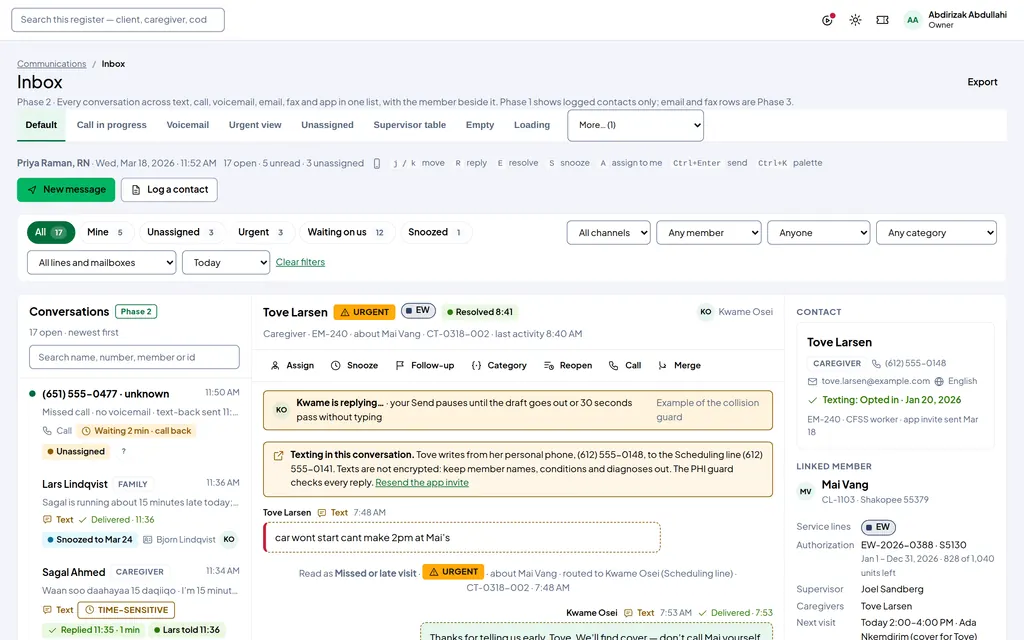1024x640 pixels.
Task: Click the question mark beside Unassigned badge
Action: 123,451
